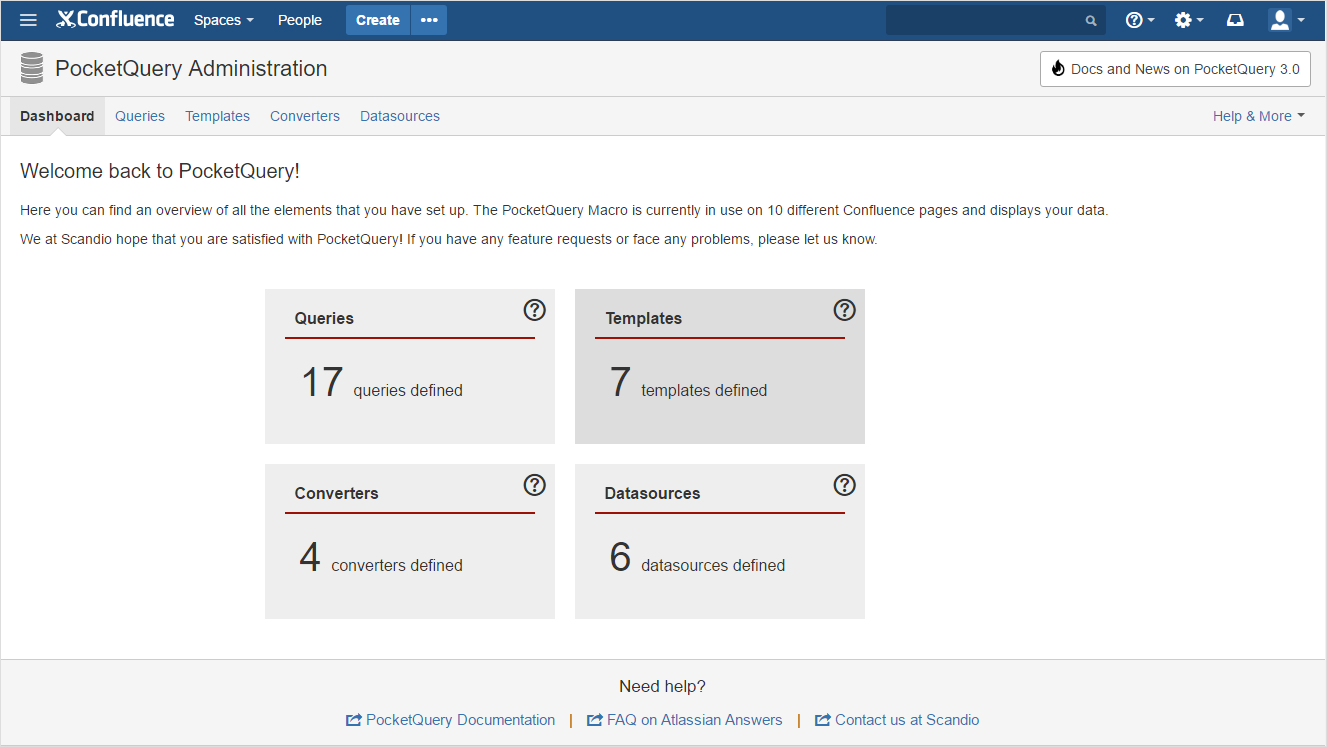Click the Converters card help icon
Screen dimensions: 1327x747
click(x=535, y=485)
